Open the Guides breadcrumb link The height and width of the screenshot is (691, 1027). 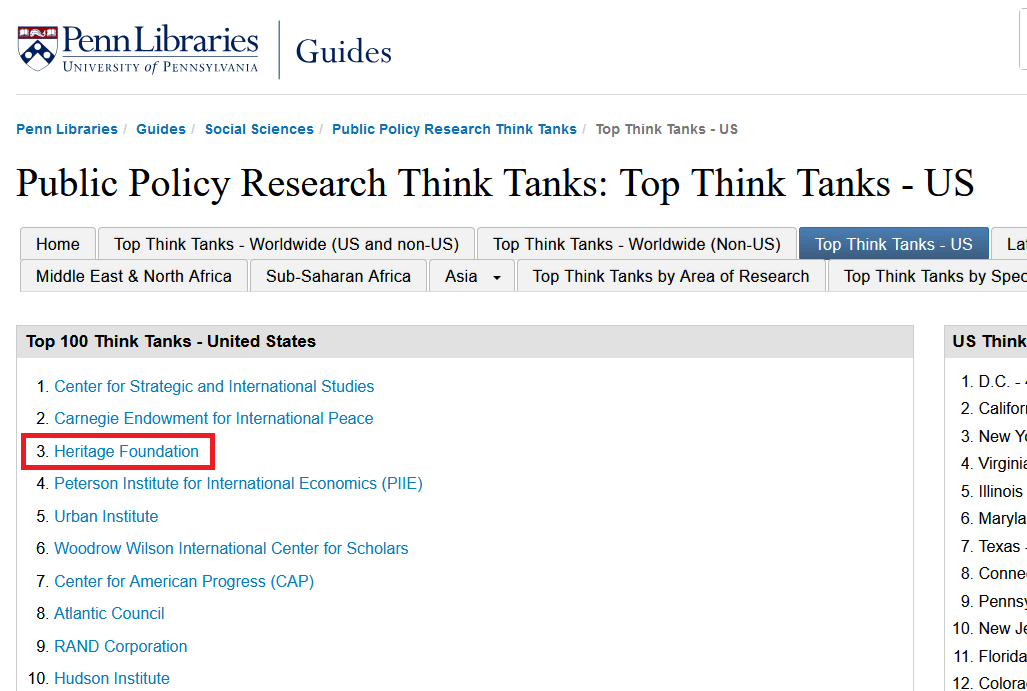coord(160,129)
